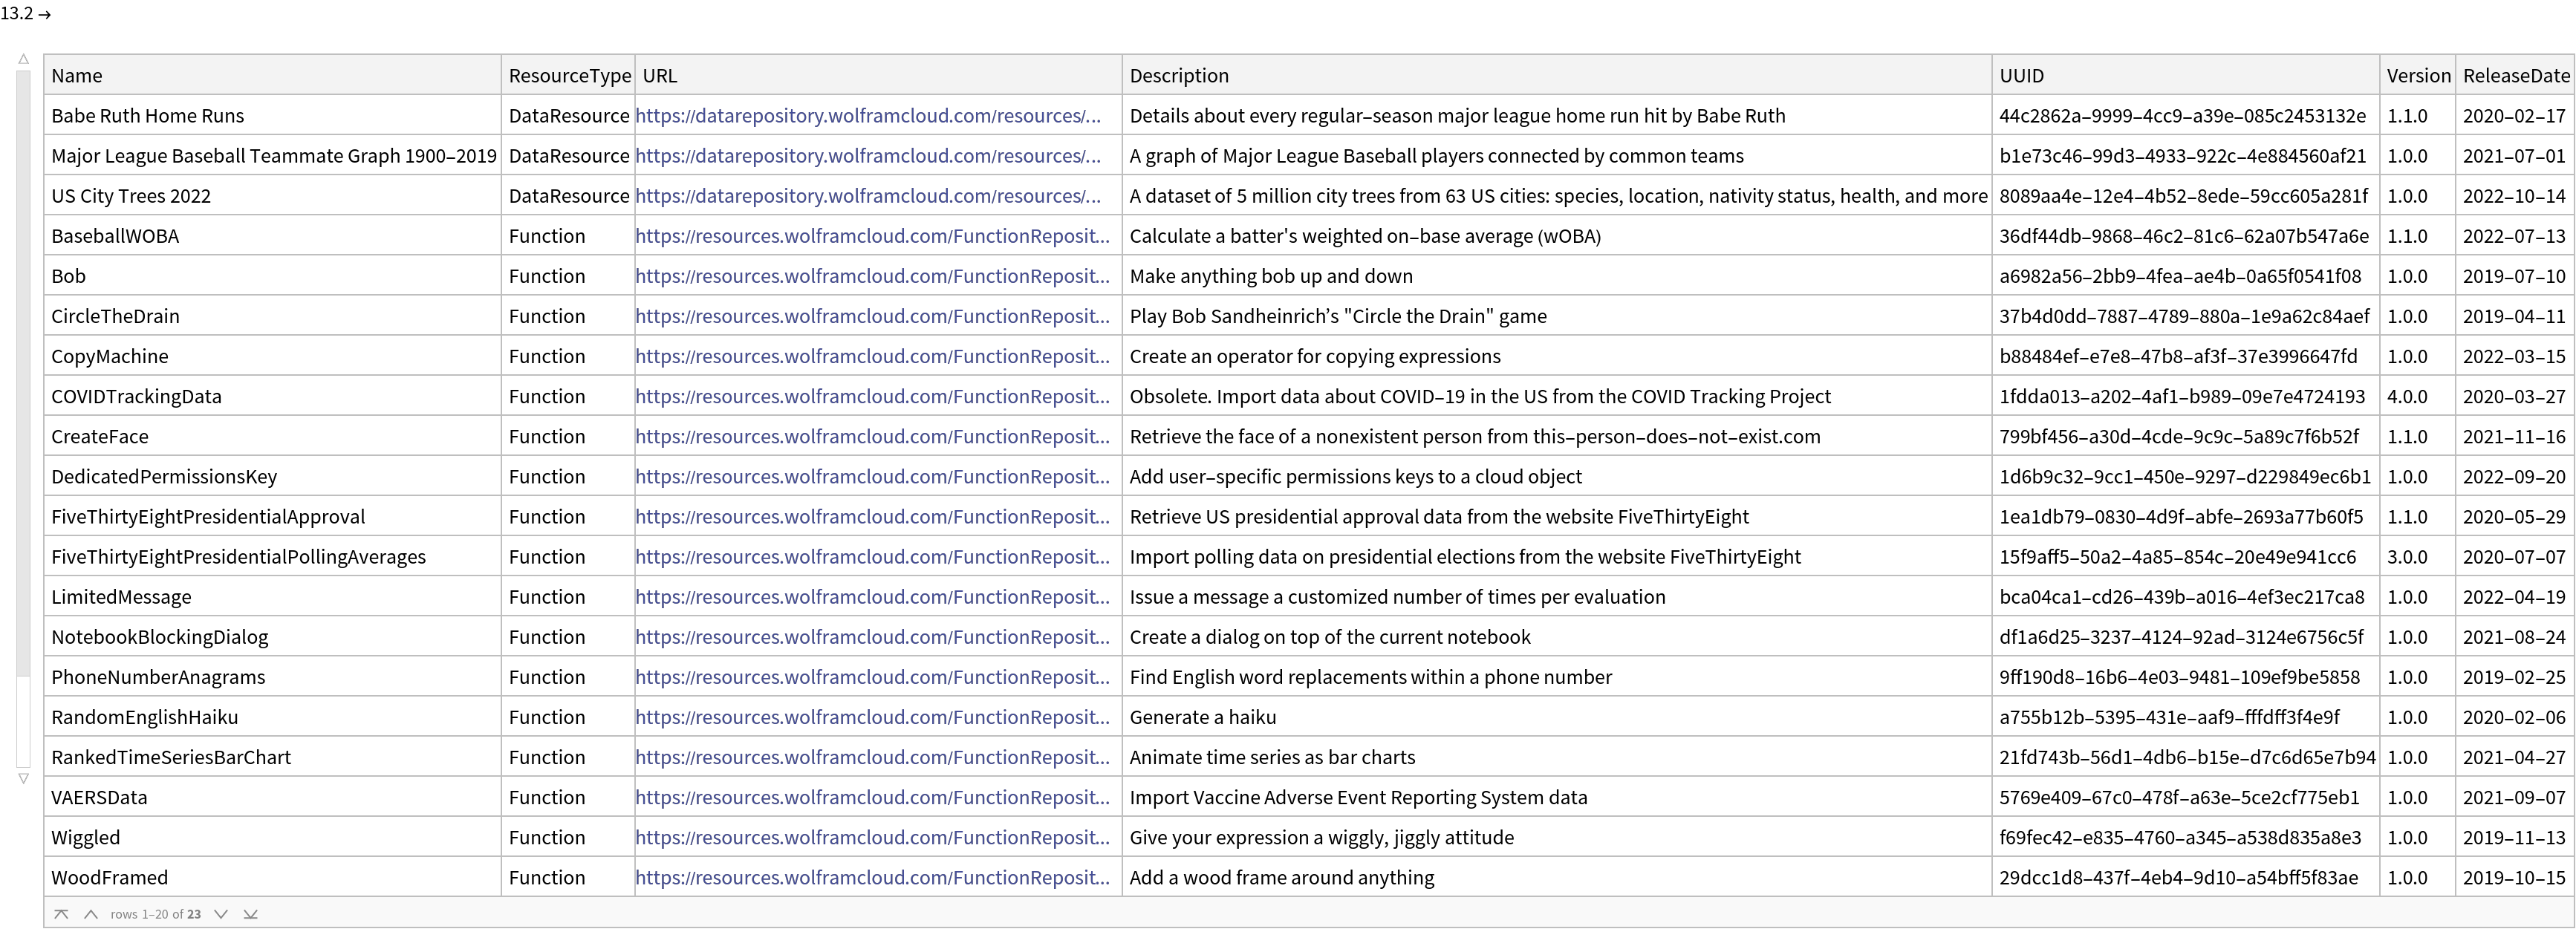This screenshot has width=2576, height=952.
Task: Select the Description column header
Action: point(1179,76)
